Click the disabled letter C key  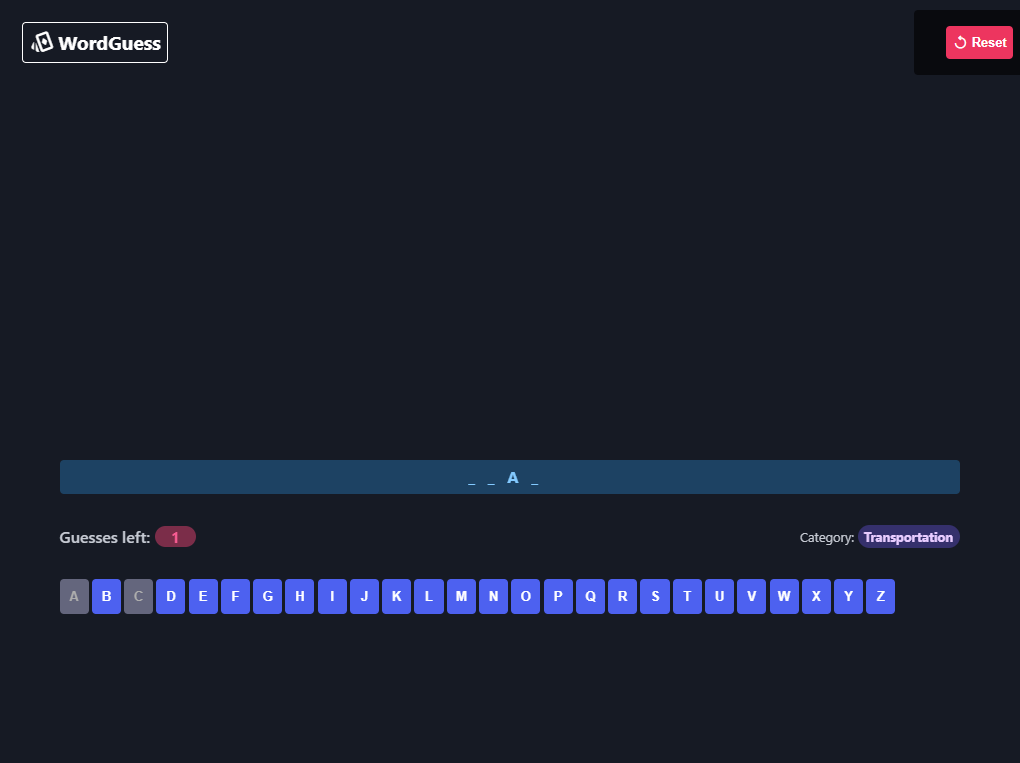tap(138, 596)
